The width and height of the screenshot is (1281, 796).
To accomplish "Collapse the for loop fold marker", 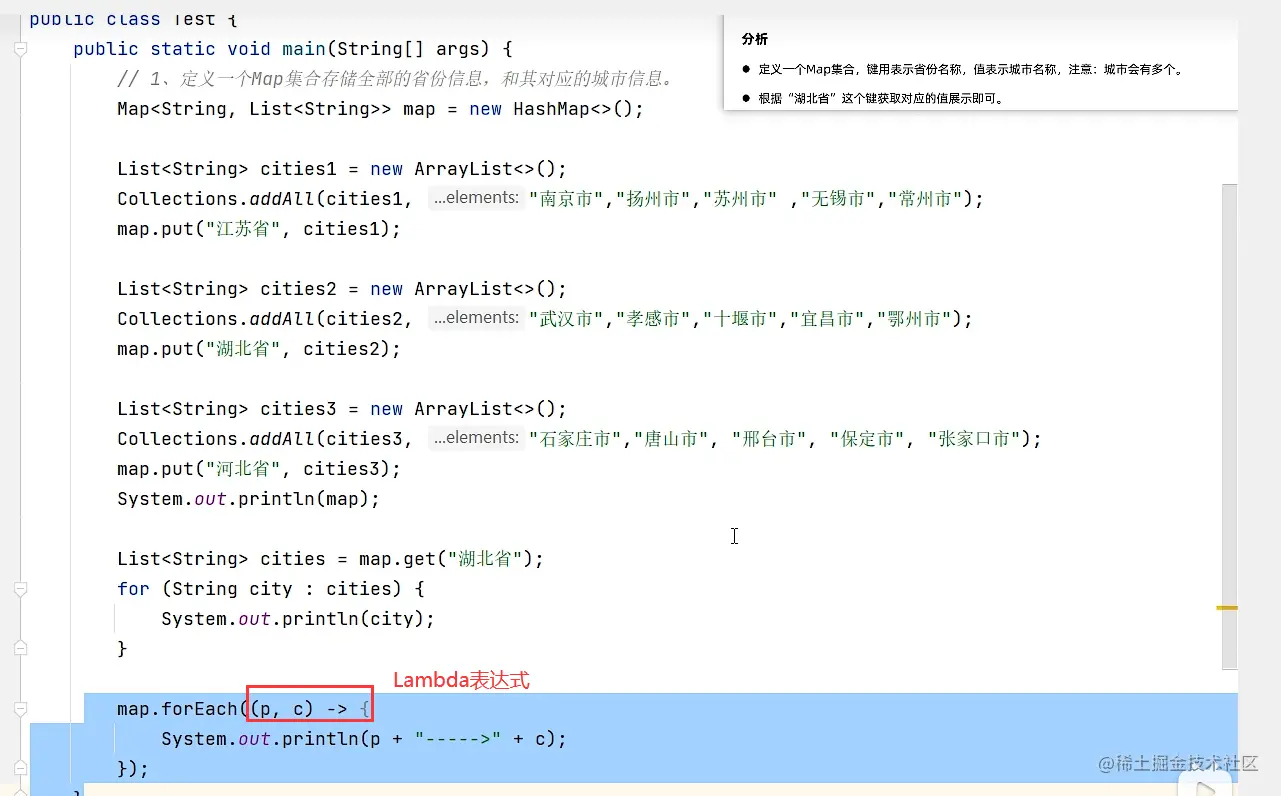I will (x=21, y=589).
